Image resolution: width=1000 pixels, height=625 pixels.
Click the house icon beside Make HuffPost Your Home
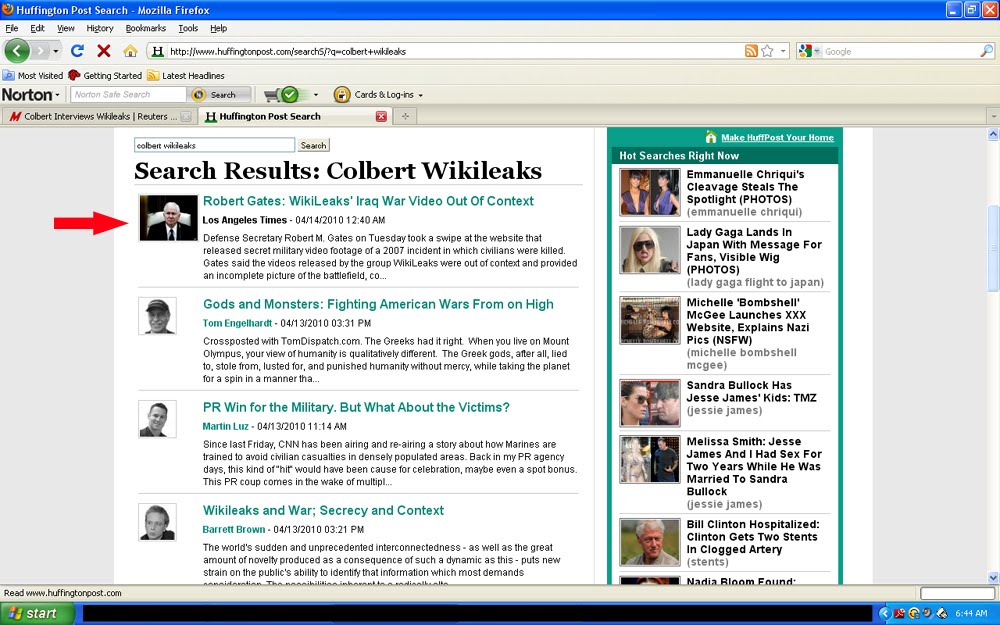(x=711, y=136)
